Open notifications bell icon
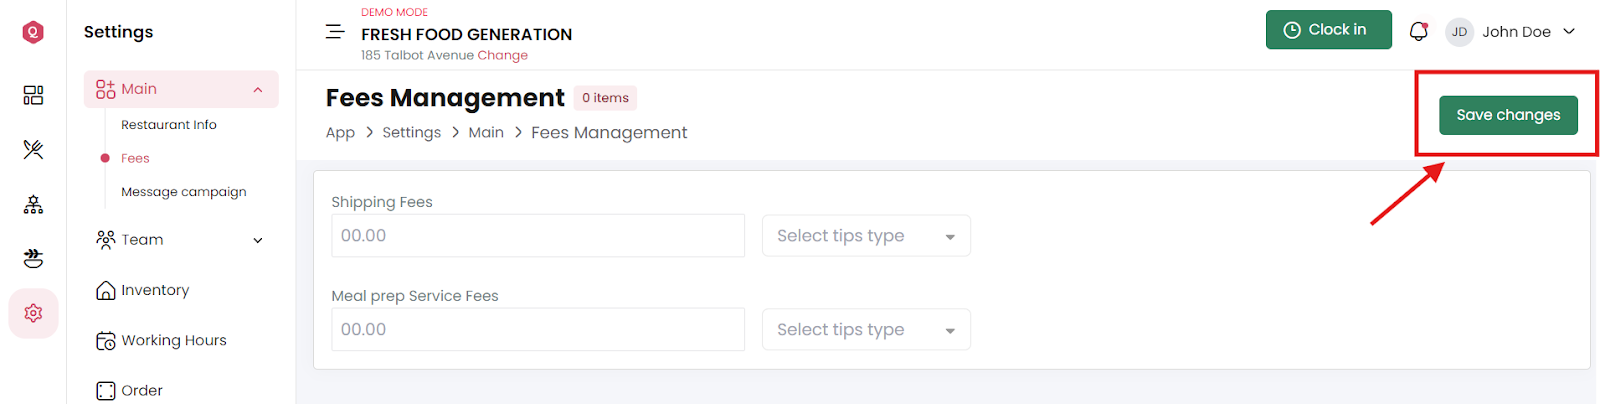The image size is (1600, 404). click(x=1418, y=31)
